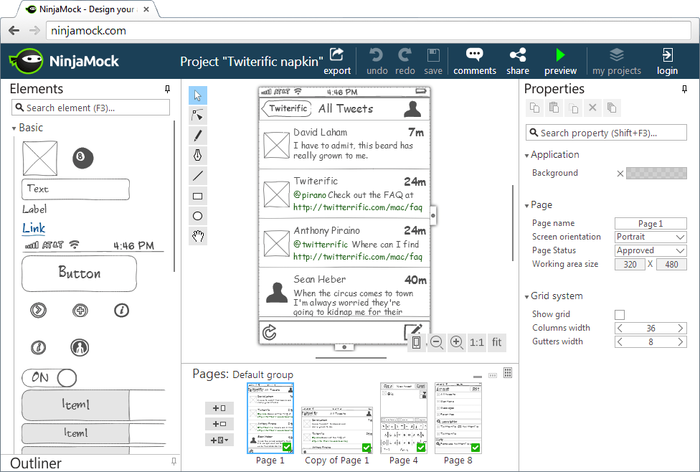The width and height of the screenshot is (700, 472).
Task: Activate the hand pan tool
Action: [x=198, y=236]
